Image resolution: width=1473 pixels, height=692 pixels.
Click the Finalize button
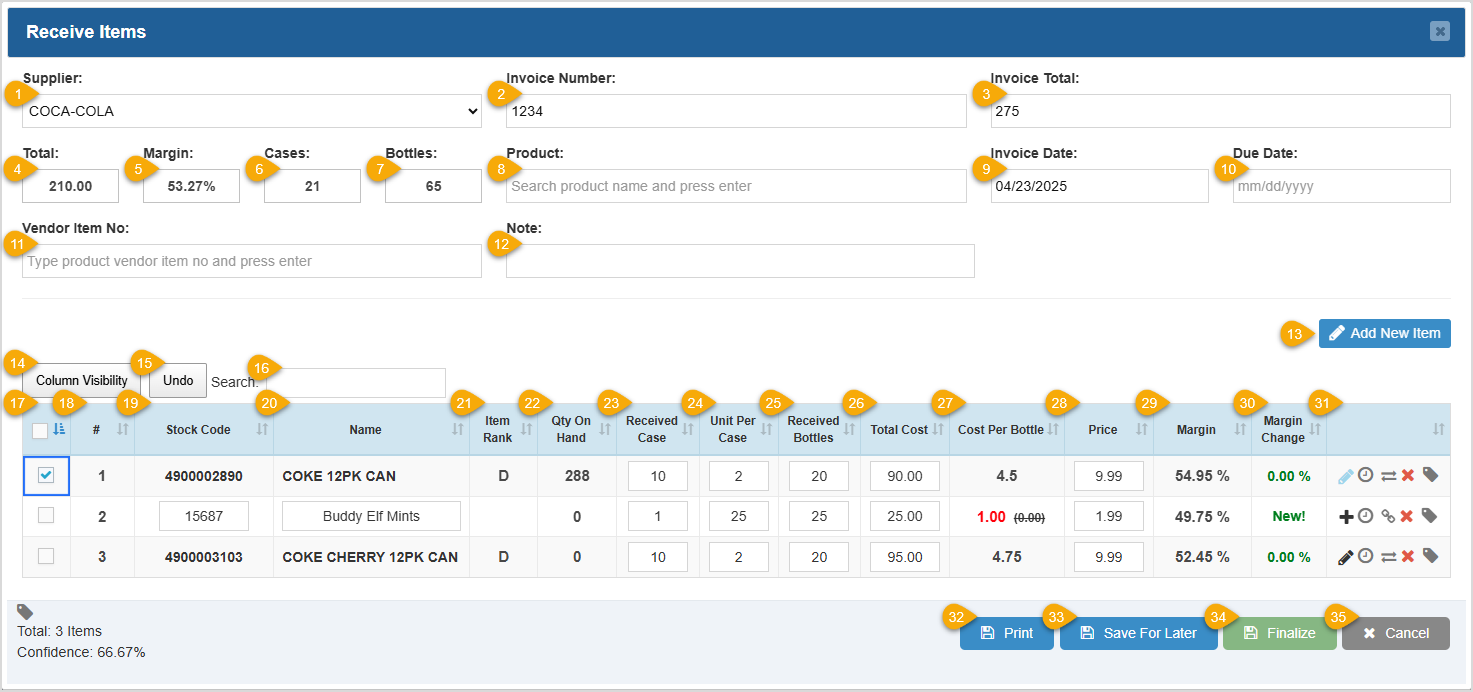coord(1279,633)
